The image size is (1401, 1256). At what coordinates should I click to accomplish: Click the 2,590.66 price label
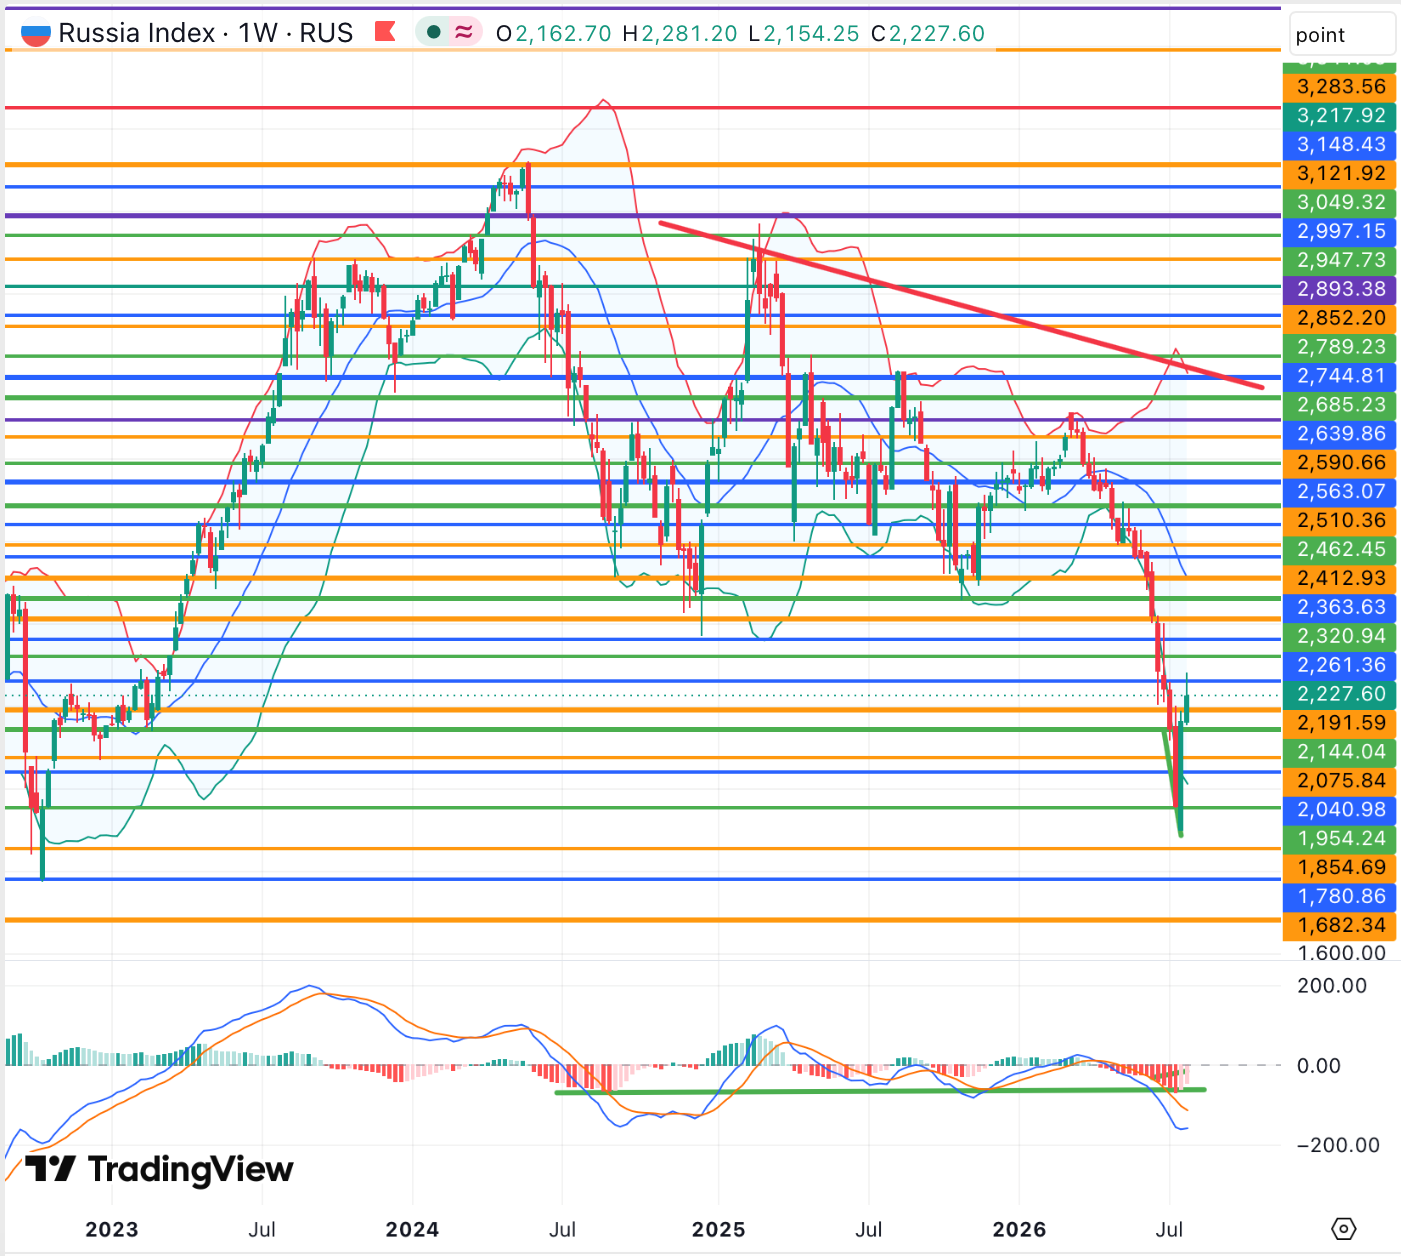(x=1340, y=463)
